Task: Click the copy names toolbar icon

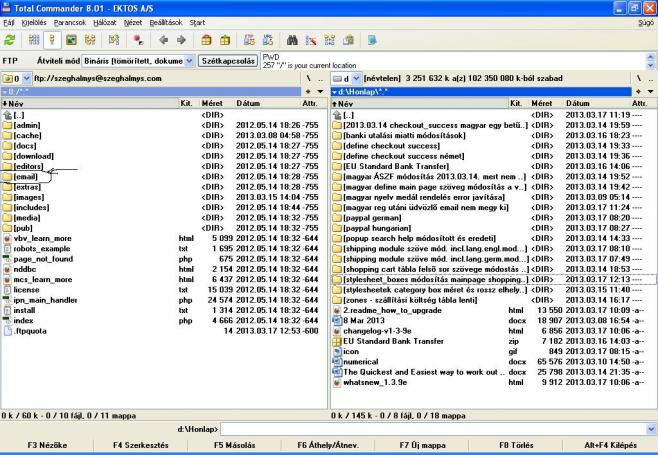Action: (x=348, y=40)
